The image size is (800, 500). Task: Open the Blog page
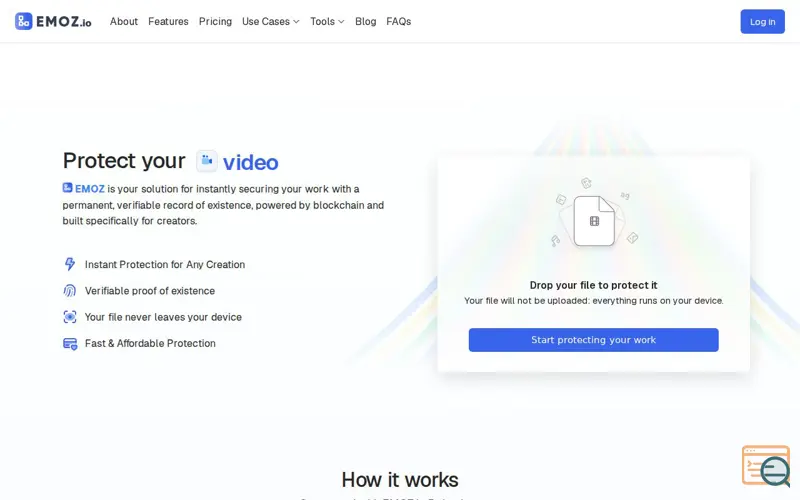tap(365, 21)
